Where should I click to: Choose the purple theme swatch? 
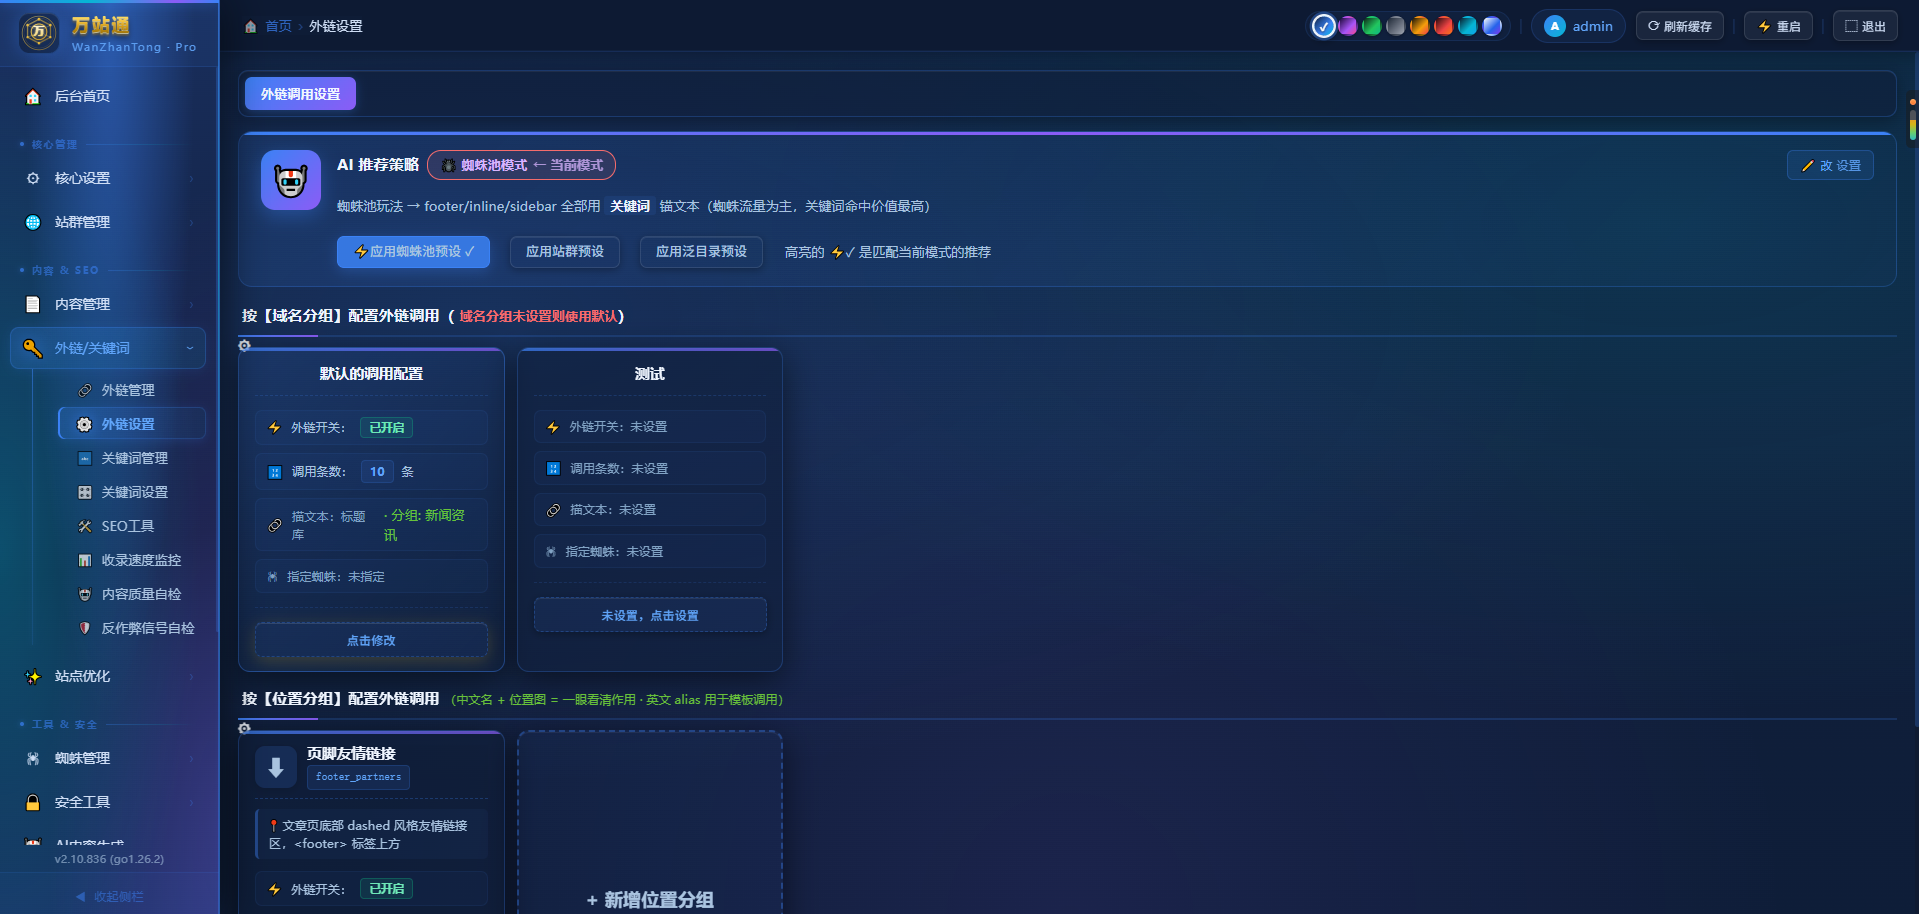pos(1347,26)
